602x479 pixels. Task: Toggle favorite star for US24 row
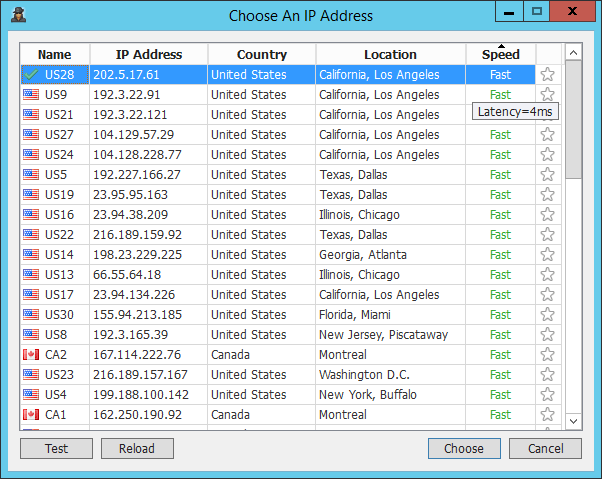547,154
